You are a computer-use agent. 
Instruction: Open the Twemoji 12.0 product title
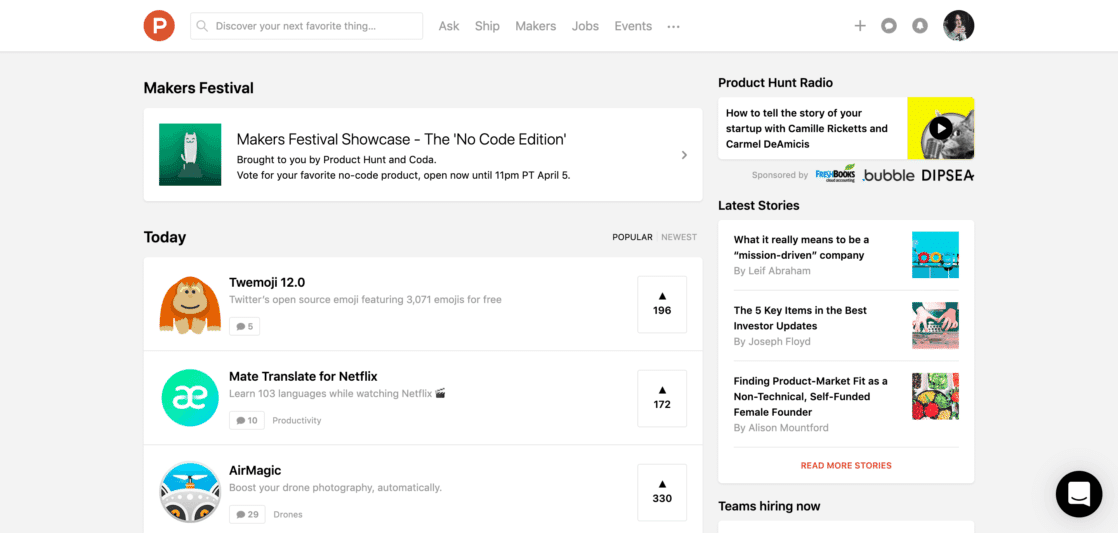click(267, 282)
